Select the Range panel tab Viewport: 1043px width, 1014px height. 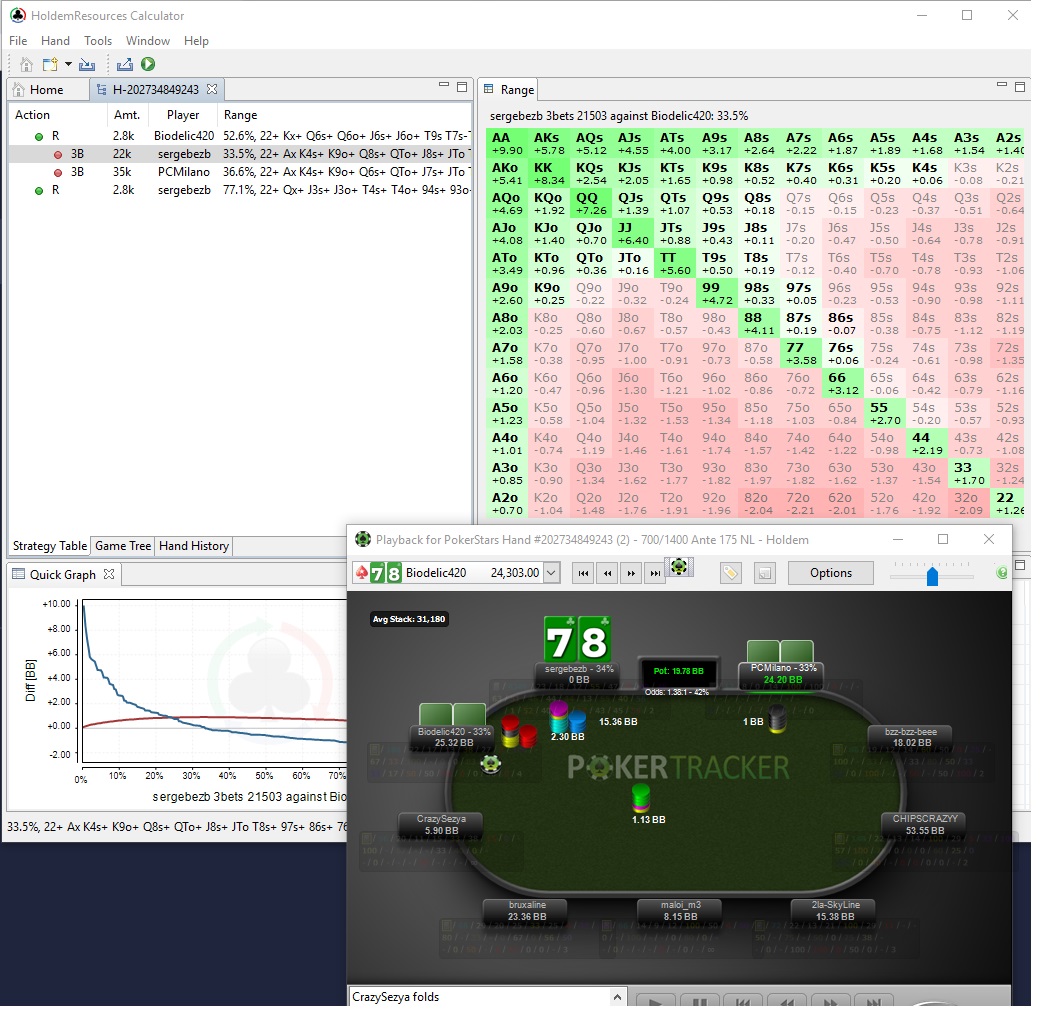point(509,90)
